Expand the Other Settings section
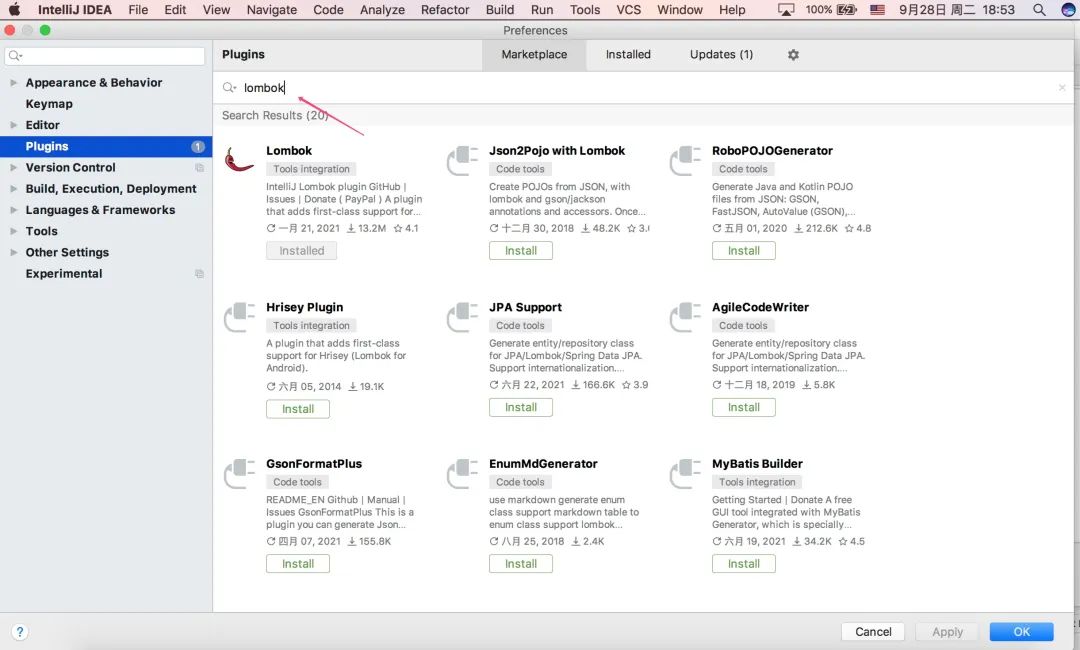Image resolution: width=1080 pixels, height=650 pixels. tap(13, 252)
